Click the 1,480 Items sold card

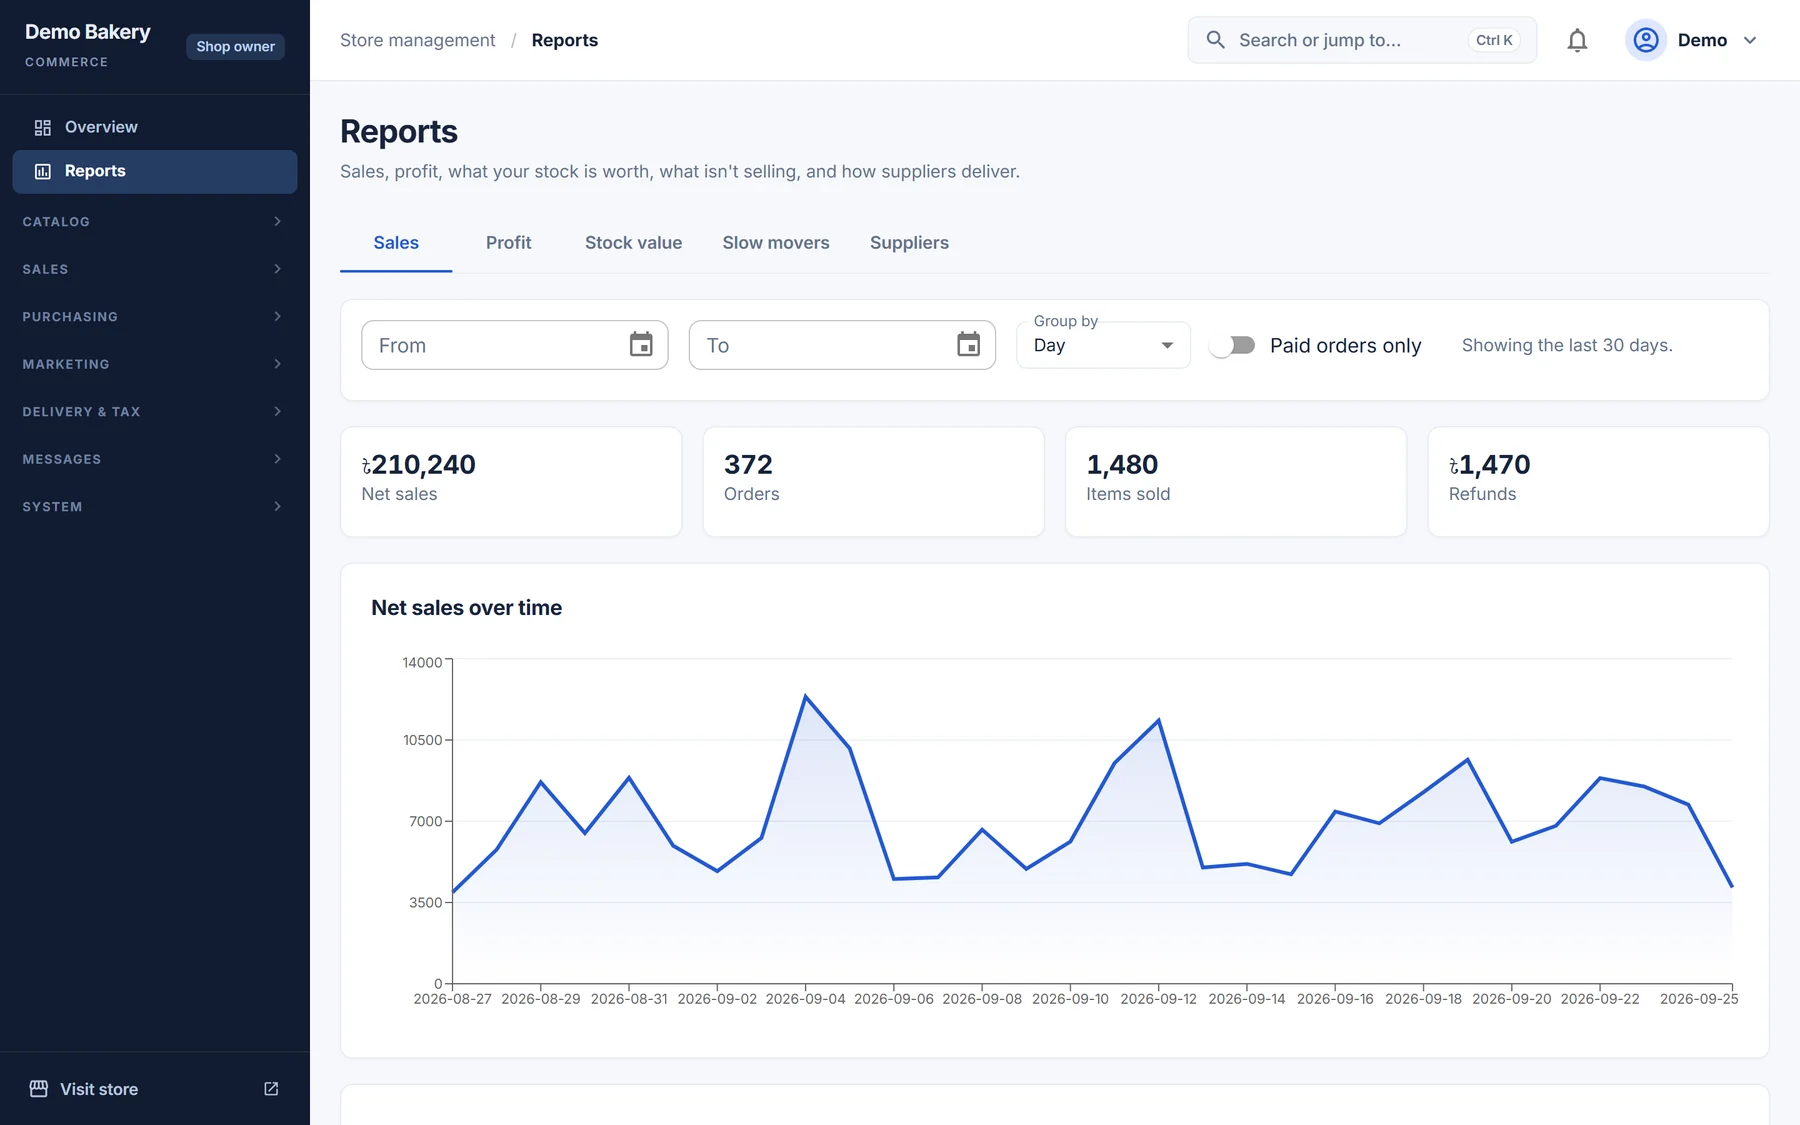pos(1236,482)
